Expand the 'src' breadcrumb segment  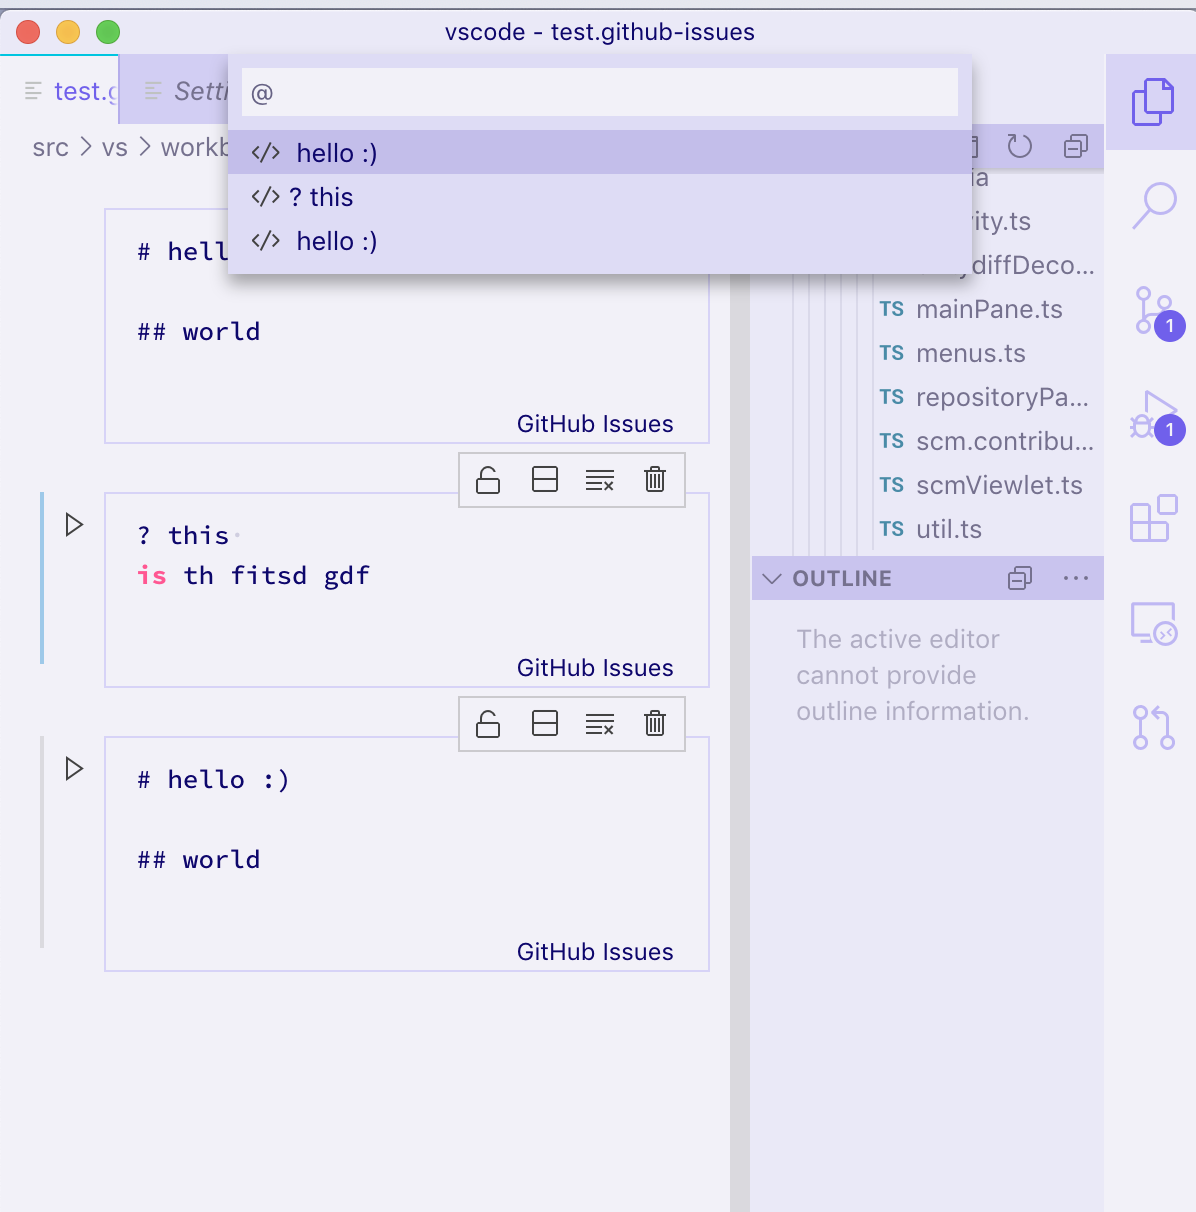pos(51,147)
